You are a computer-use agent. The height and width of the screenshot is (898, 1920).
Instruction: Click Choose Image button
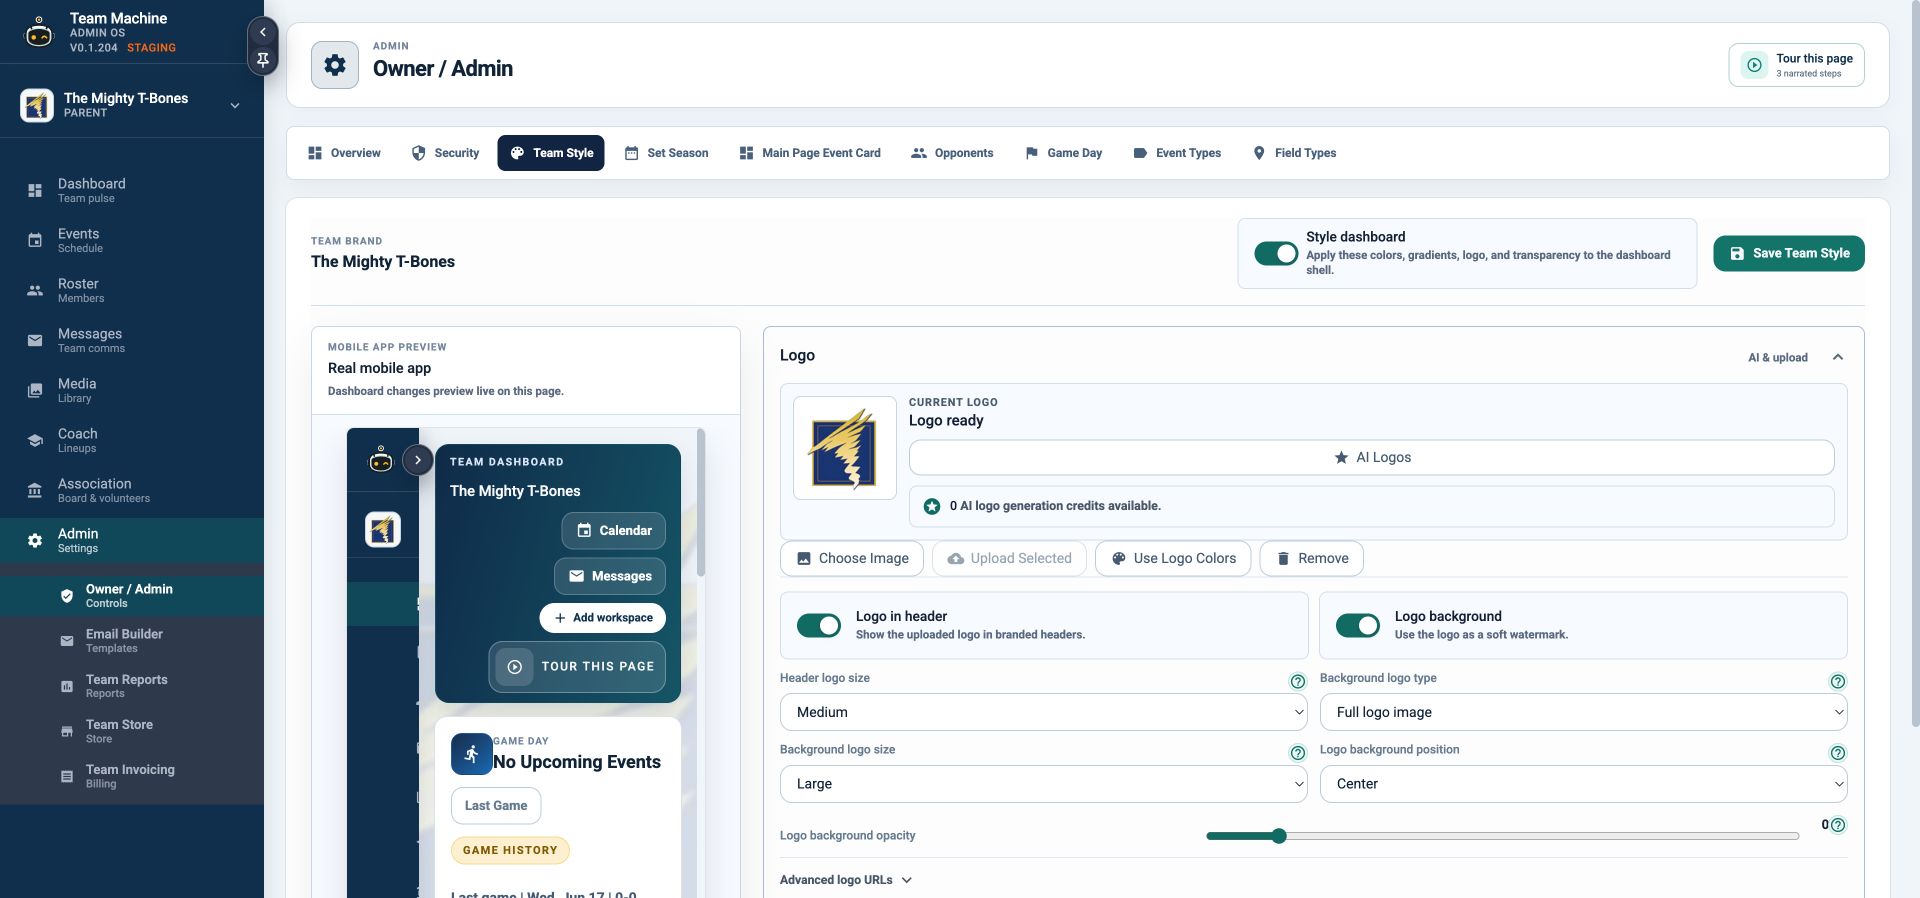click(852, 558)
